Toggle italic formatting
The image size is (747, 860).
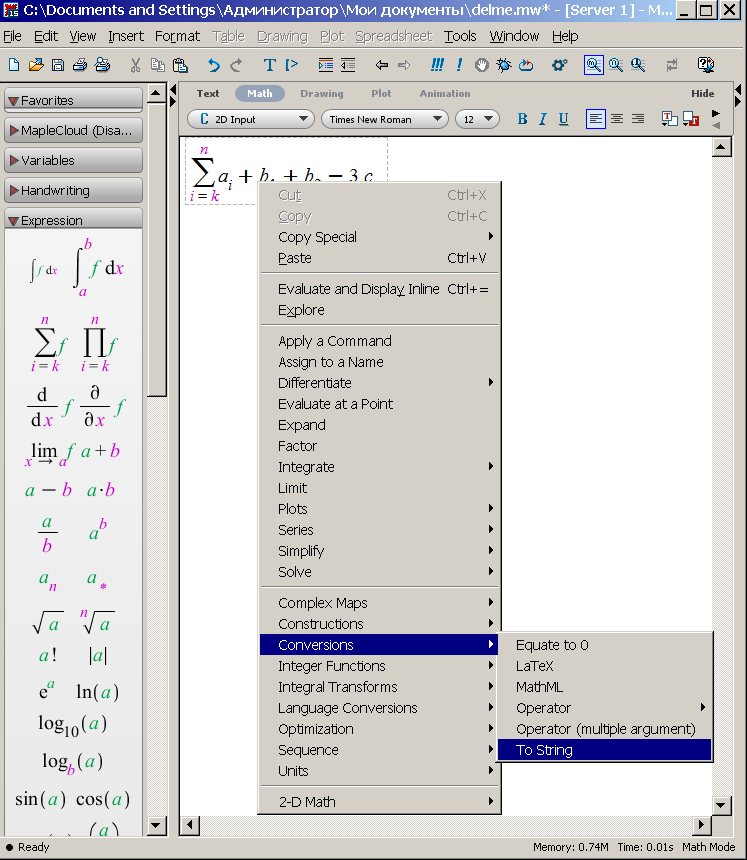(x=542, y=119)
